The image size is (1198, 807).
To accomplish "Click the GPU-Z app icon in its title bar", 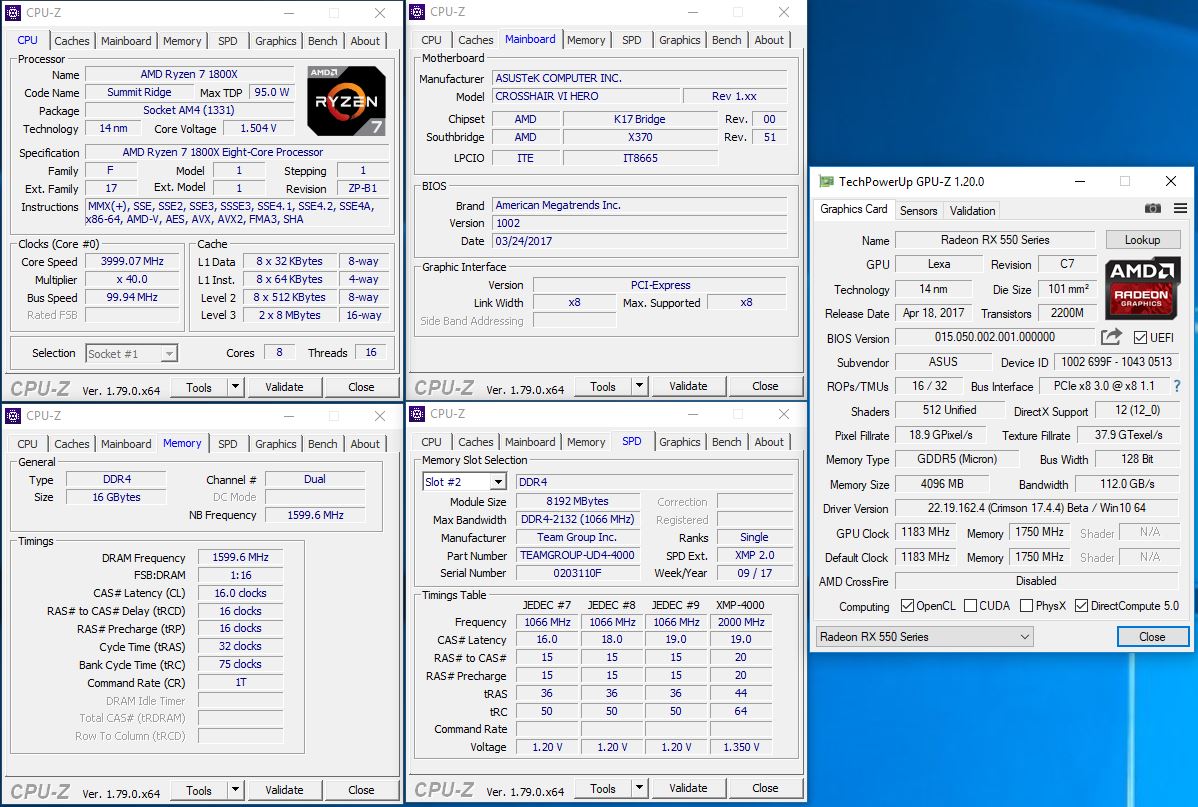I will click(x=826, y=181).
